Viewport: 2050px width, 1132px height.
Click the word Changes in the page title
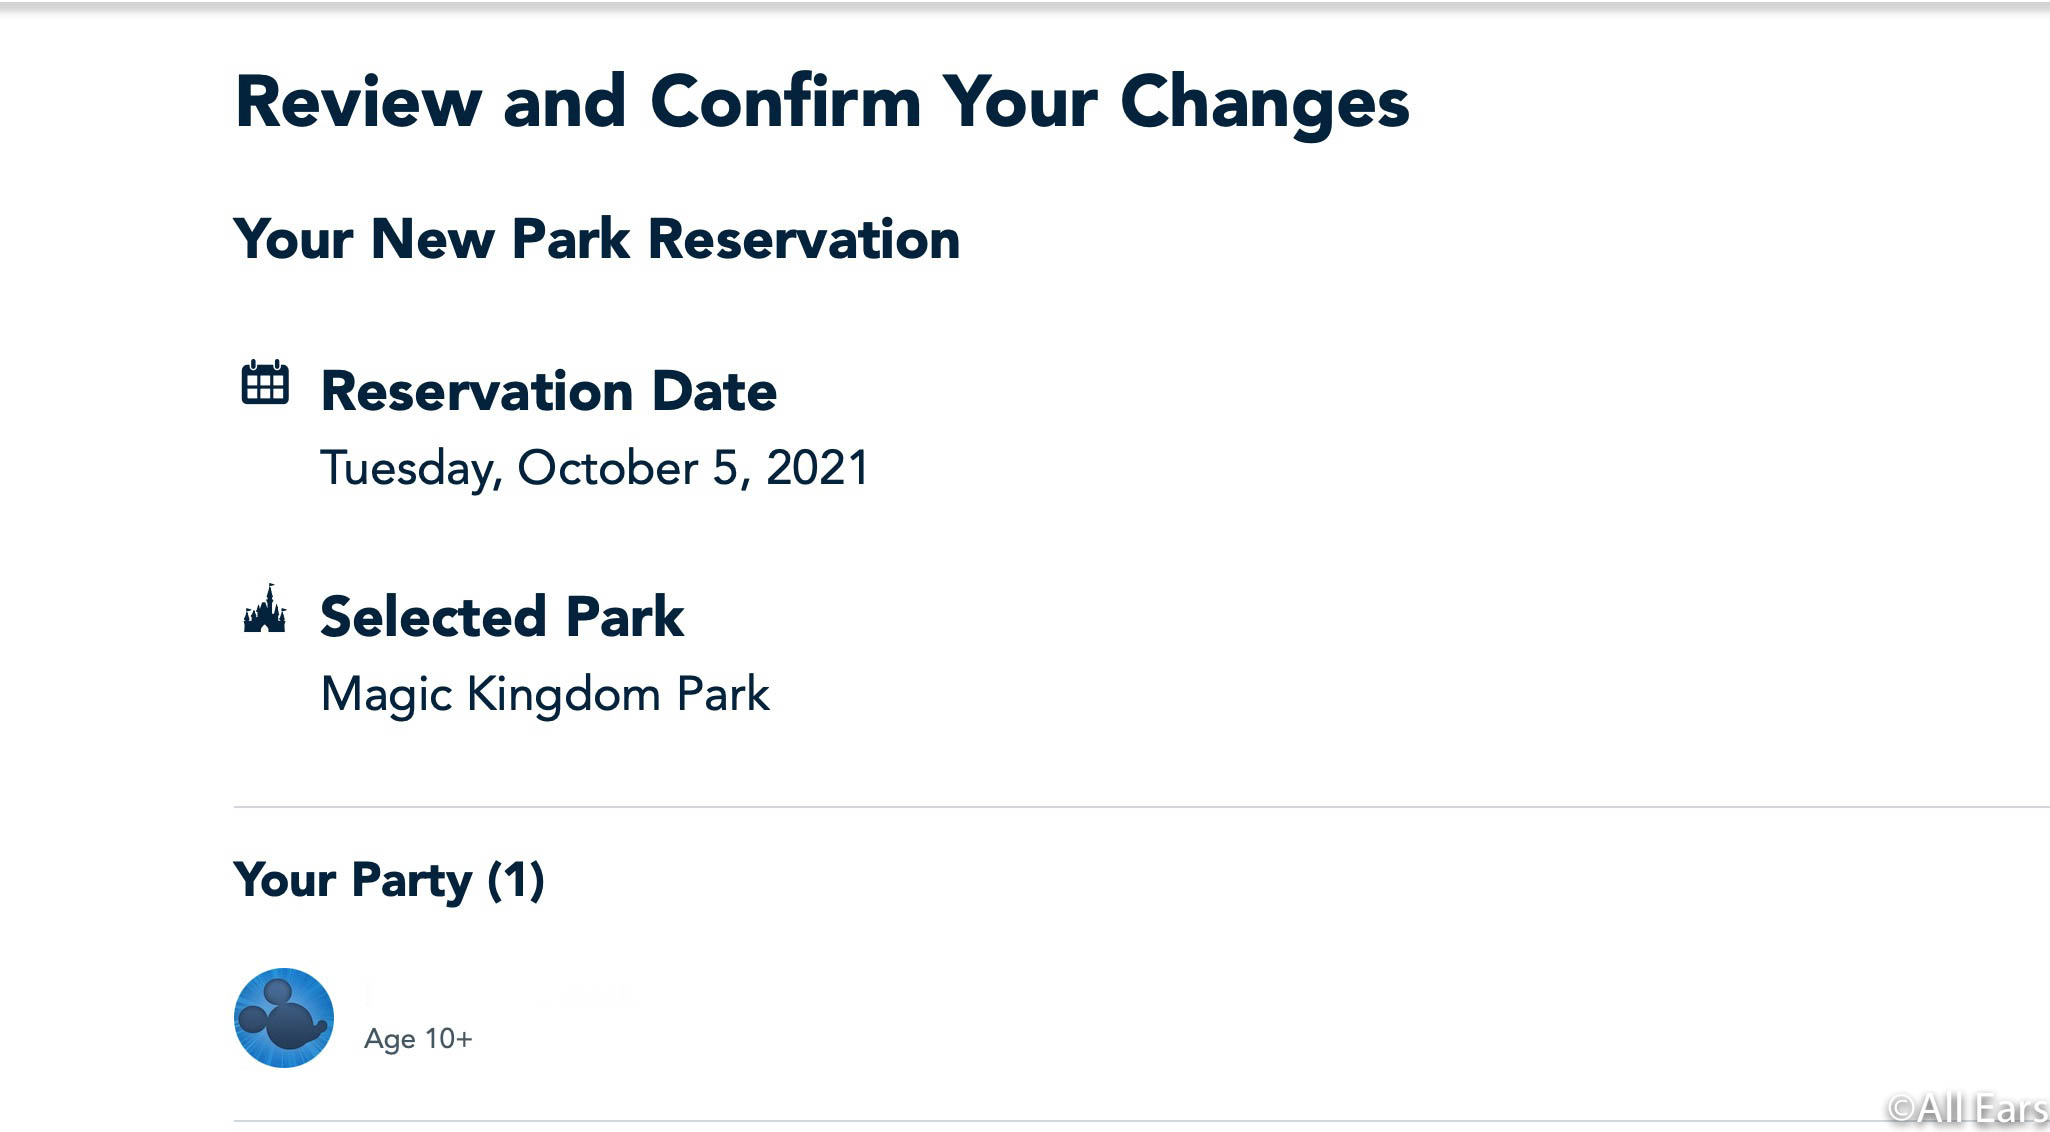pyautogui.click(x=1264, y=104)
